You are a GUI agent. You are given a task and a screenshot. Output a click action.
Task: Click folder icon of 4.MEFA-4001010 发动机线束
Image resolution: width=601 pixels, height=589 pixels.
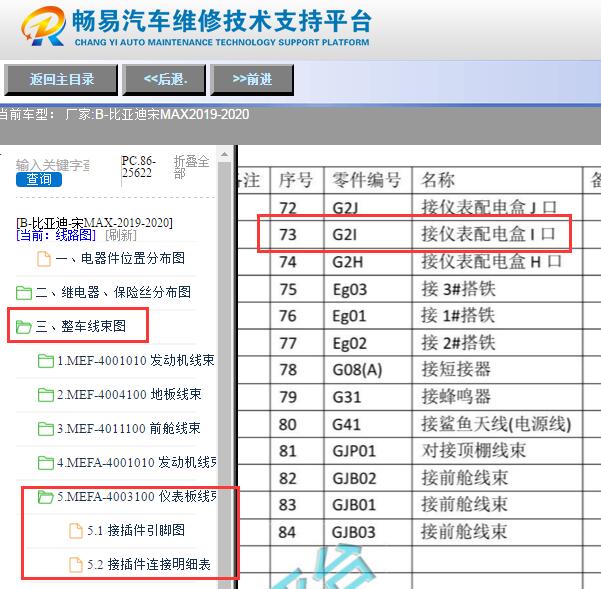(46, 463)
